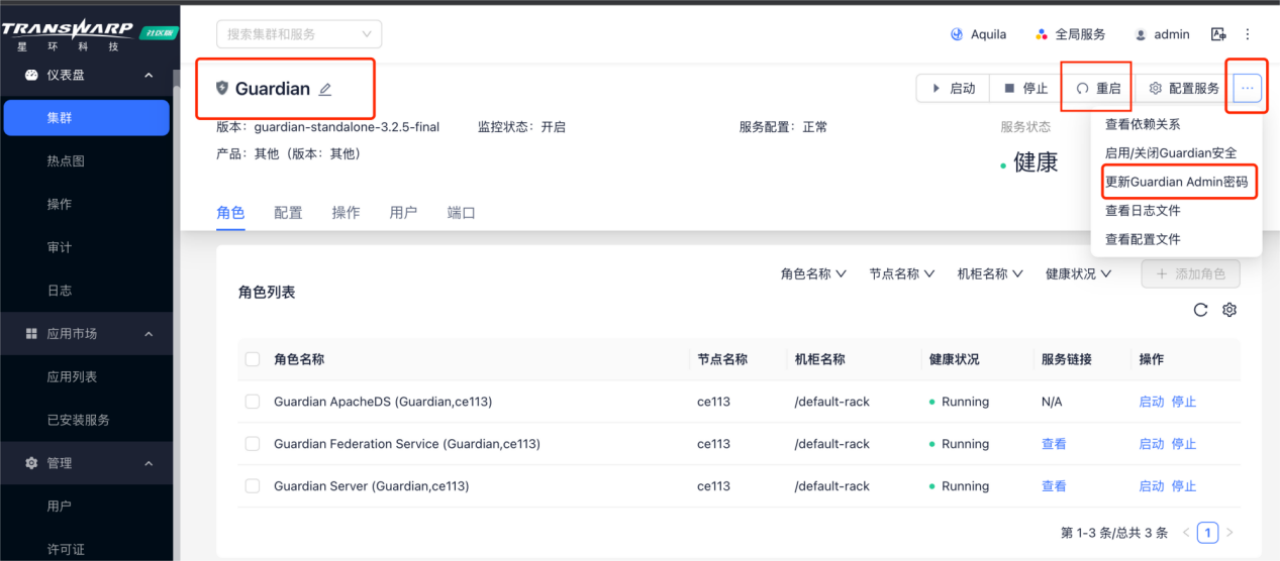
Task: Open the admin user menu
Action: [1162, 34]
